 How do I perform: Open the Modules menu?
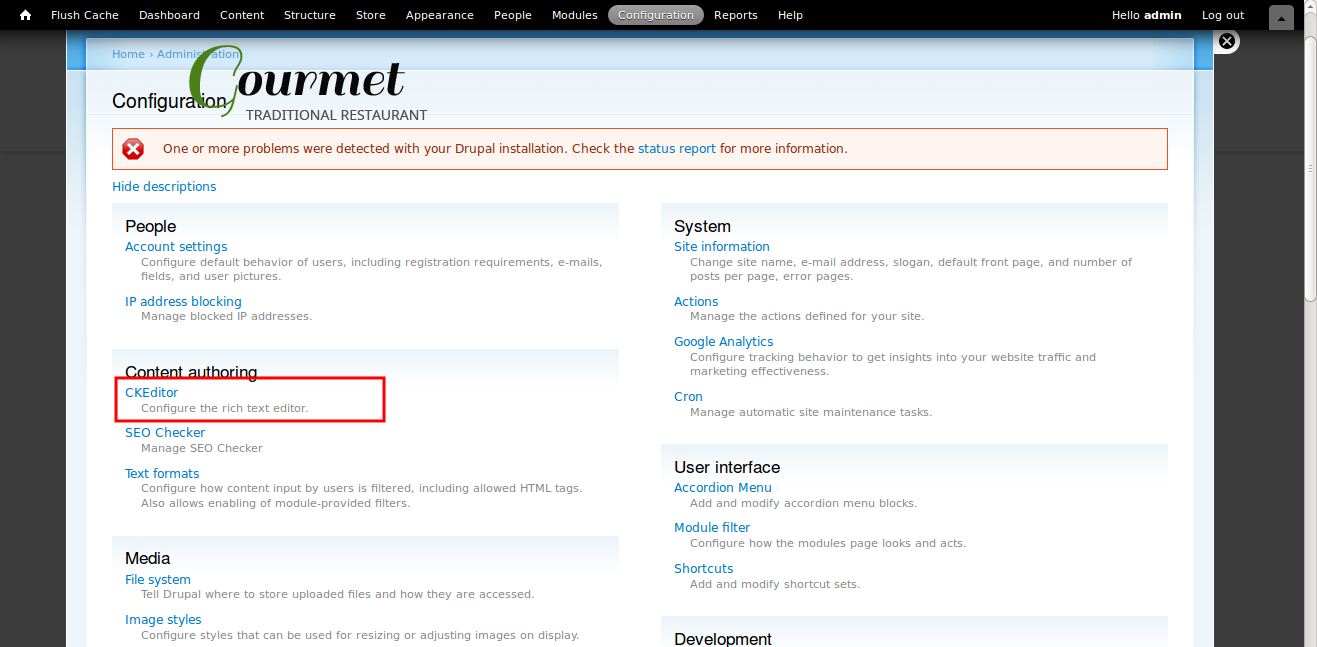(x=574, y=14)
